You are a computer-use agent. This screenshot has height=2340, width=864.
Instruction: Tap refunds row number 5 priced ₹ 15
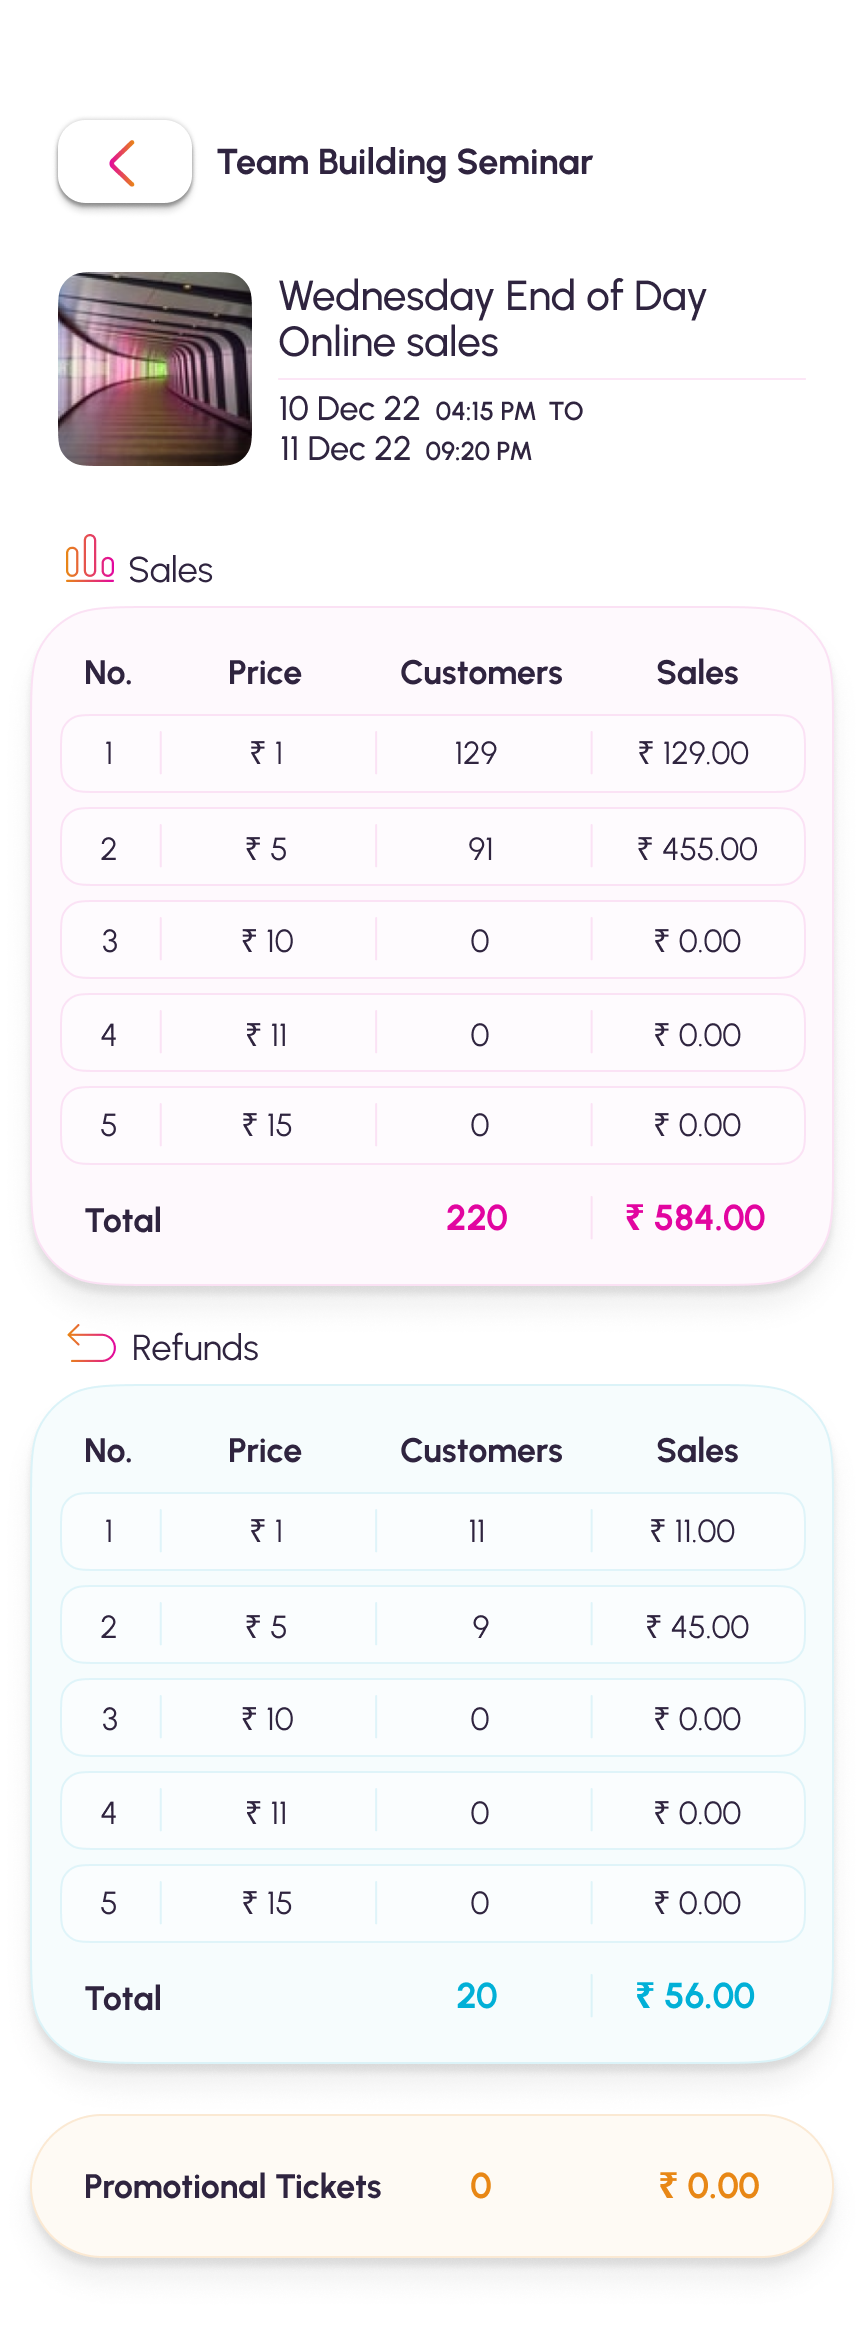(x=433, y=1903)
